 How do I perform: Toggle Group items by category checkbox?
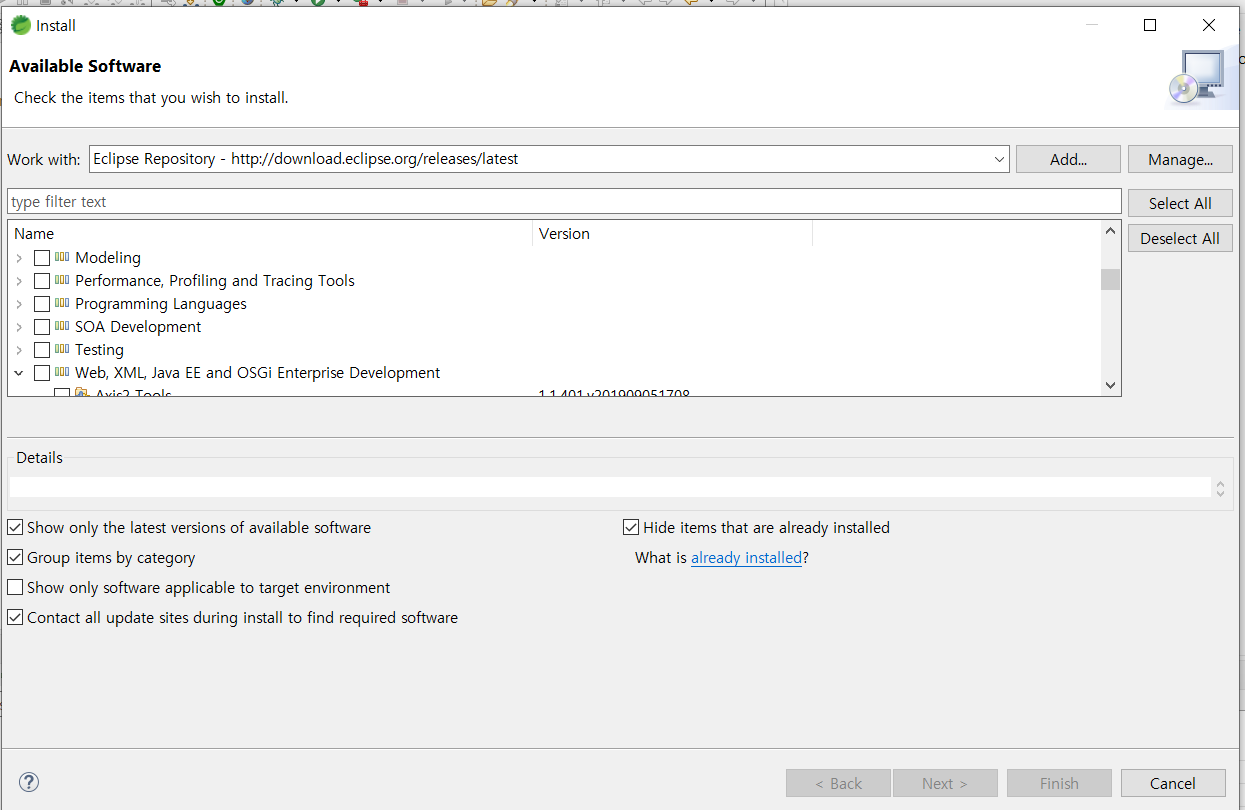click(x=15, y=557)
